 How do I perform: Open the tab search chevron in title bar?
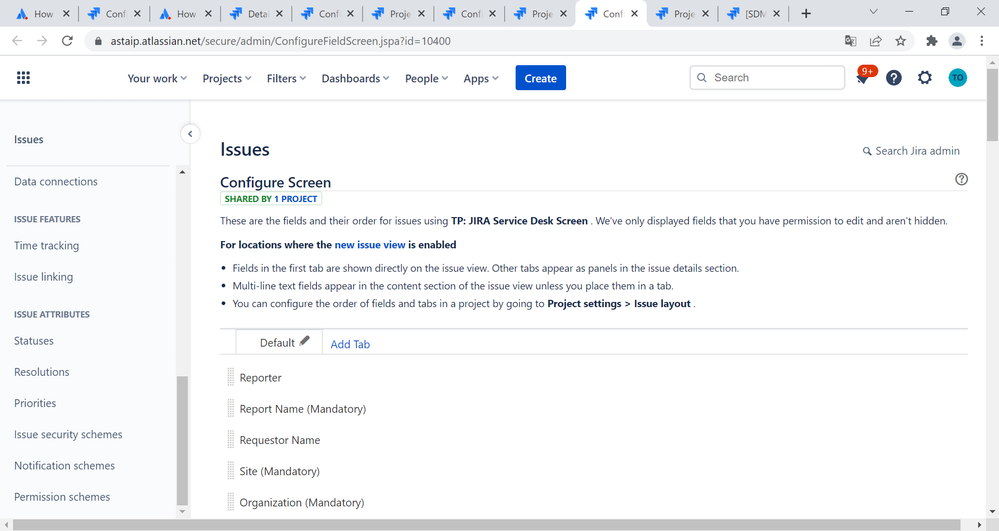(x=873, y=11)
